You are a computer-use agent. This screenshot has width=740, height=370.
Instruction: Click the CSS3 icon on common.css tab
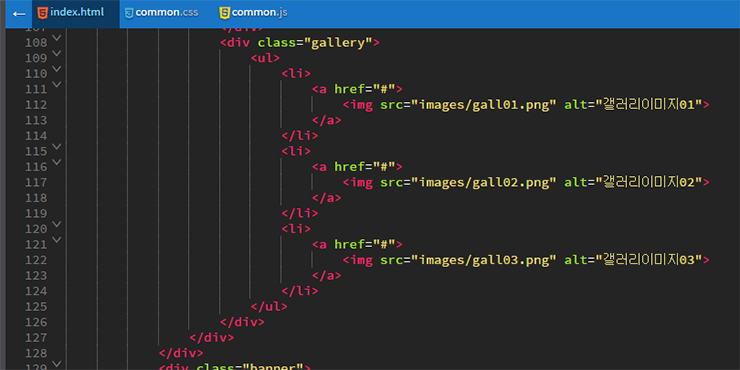(x=129, y=13)
